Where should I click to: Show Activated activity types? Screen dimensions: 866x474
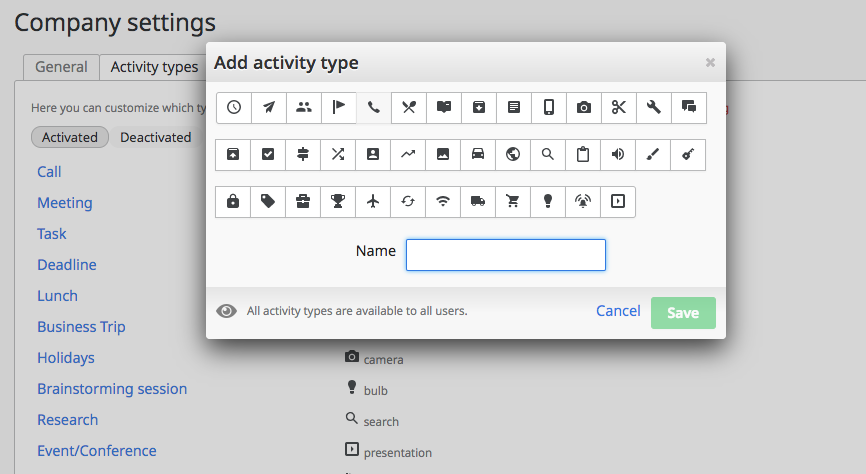pyautogui.click(x=70, y=137)
